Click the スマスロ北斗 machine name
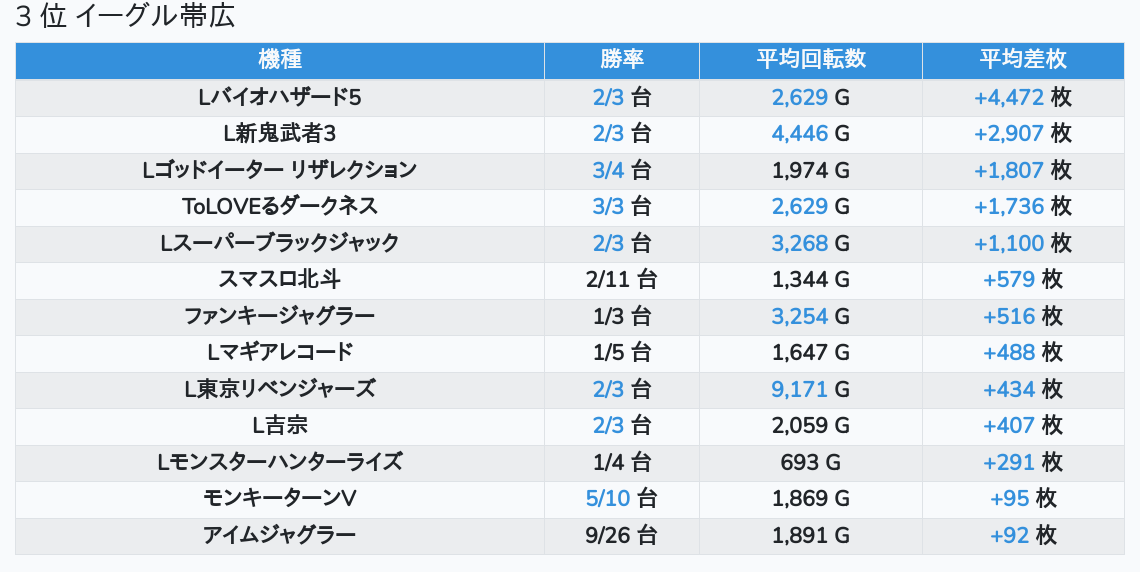This screenshot has height=572, width=1140. [x=280, y=279]
